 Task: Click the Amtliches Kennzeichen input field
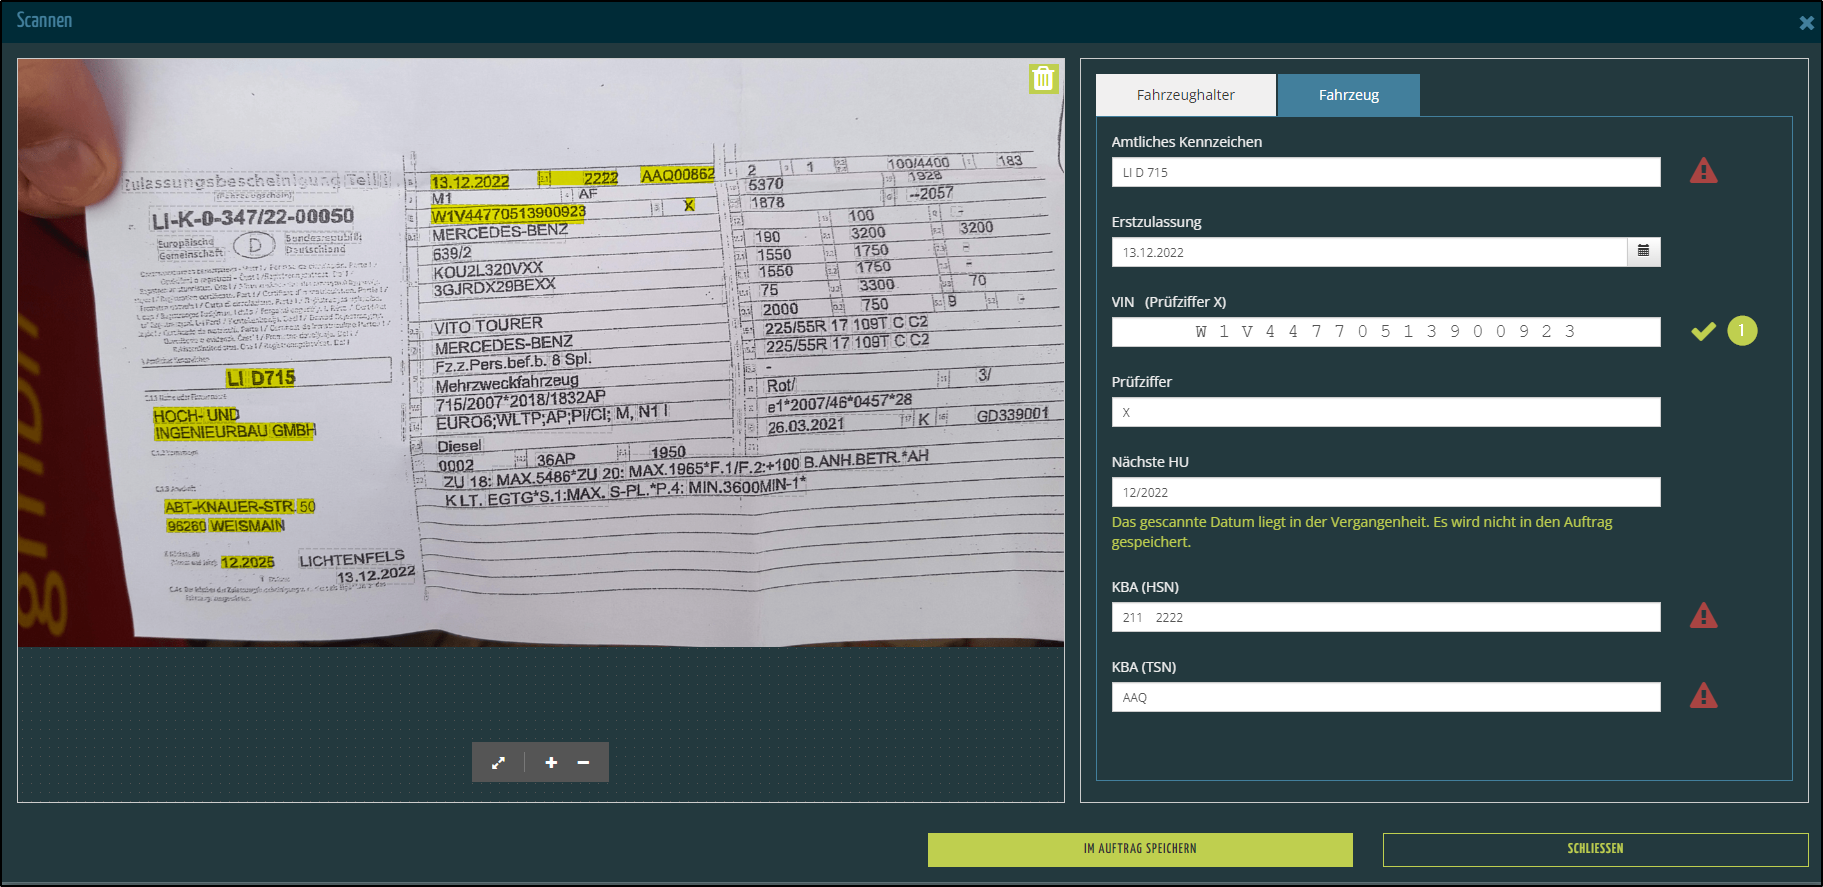click(x=1385, y=172)
